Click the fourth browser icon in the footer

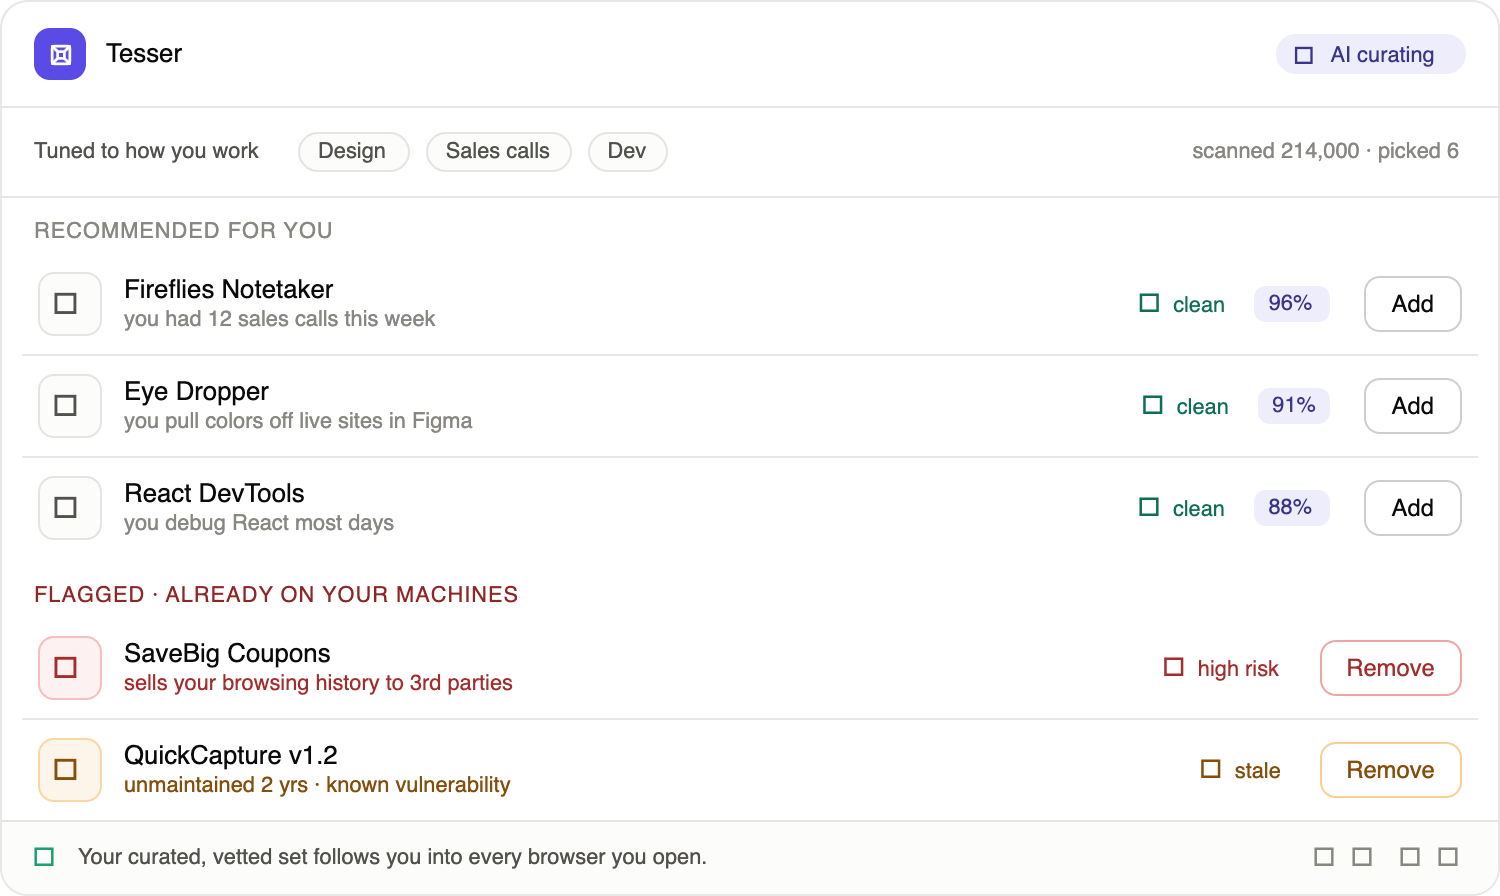coord(1448,857)
